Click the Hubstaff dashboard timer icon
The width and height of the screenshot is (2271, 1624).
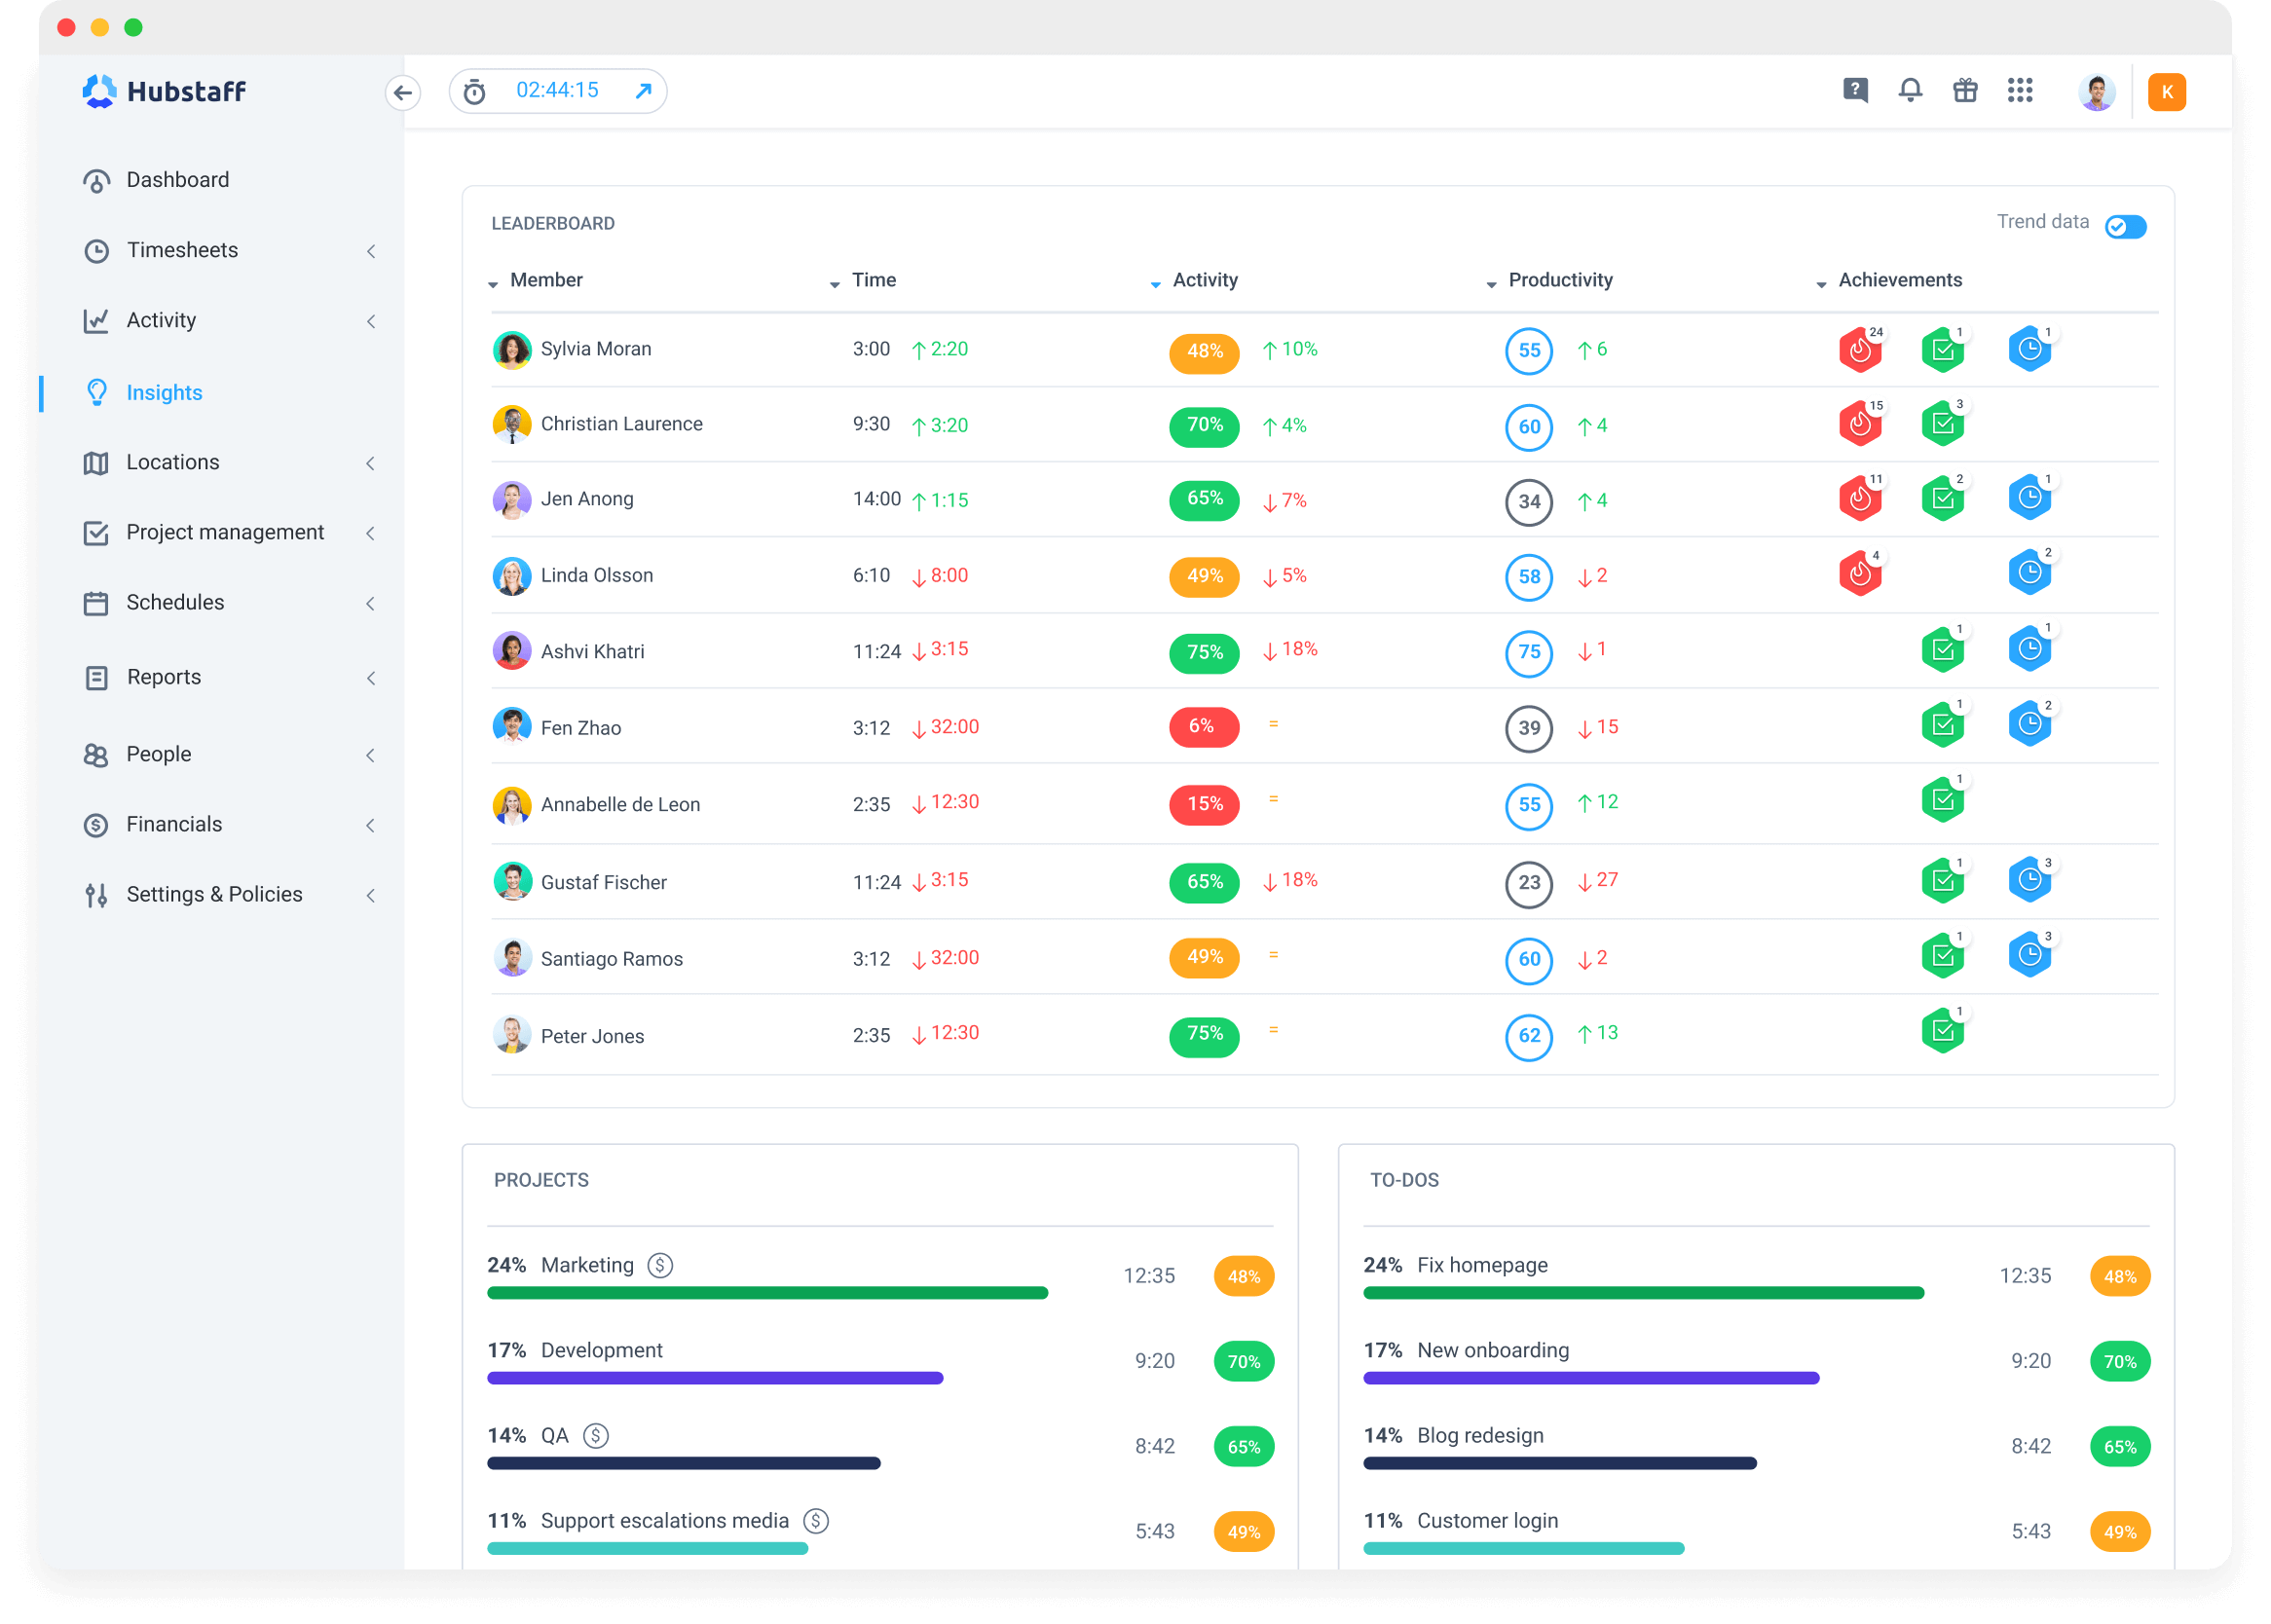(x=474, y=92)
